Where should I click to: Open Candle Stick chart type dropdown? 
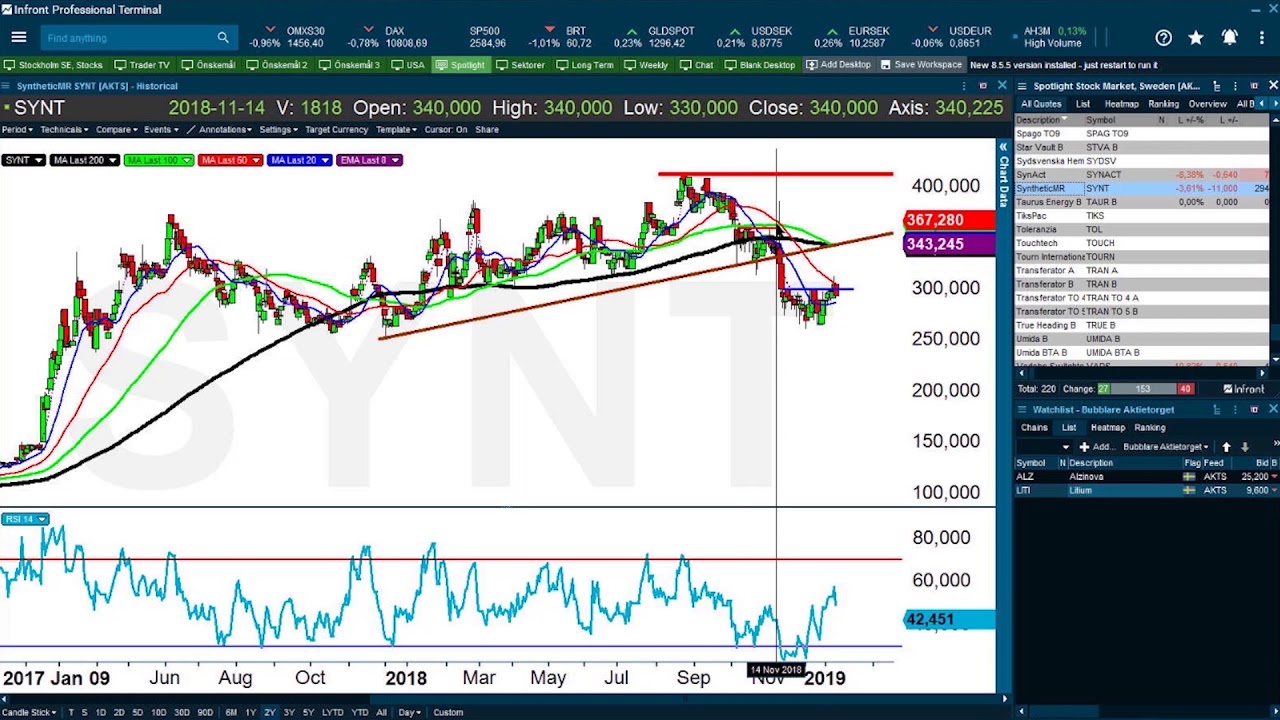tap(30, 712)
